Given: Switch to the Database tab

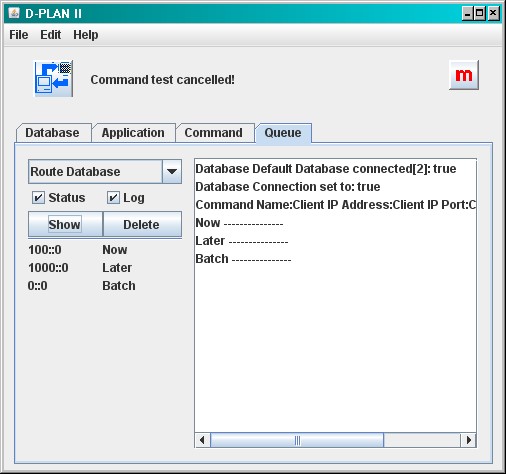Looking at the screenshot, I should (x=53, y=133).
